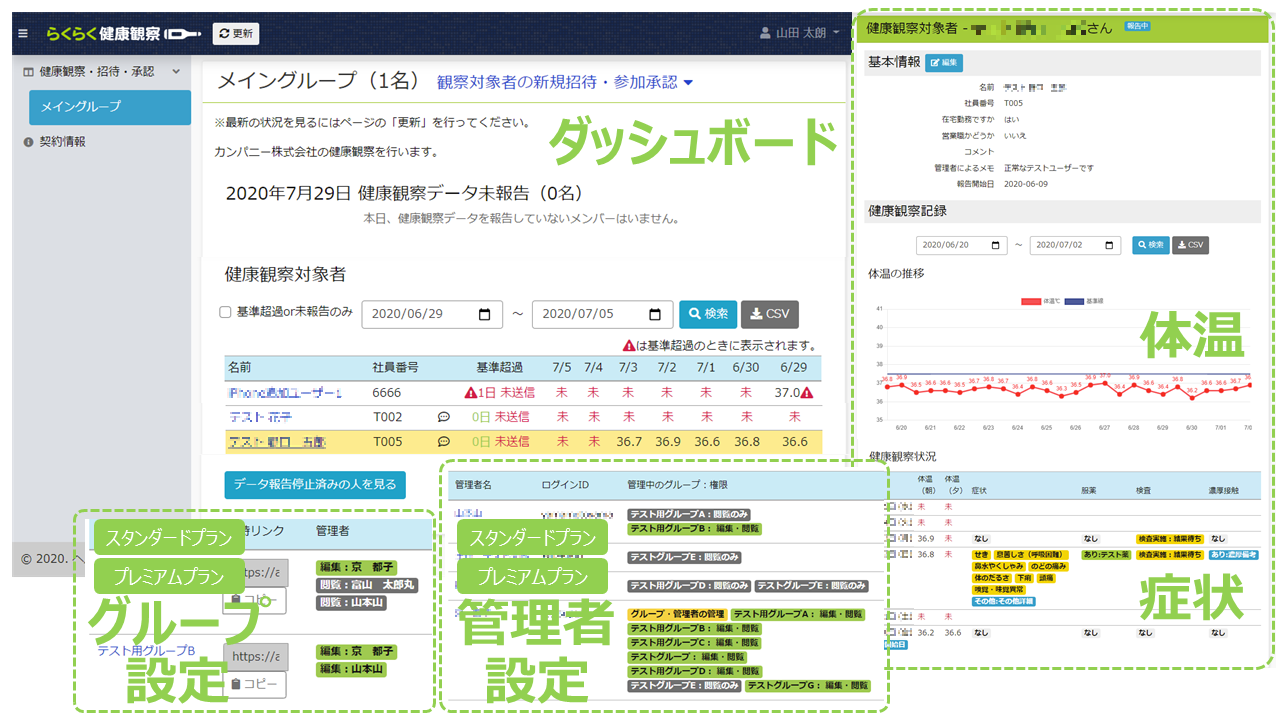Screen dimensions: 1280x720
Task: Click the 更新 refresh button
Action: coord(236,33)
